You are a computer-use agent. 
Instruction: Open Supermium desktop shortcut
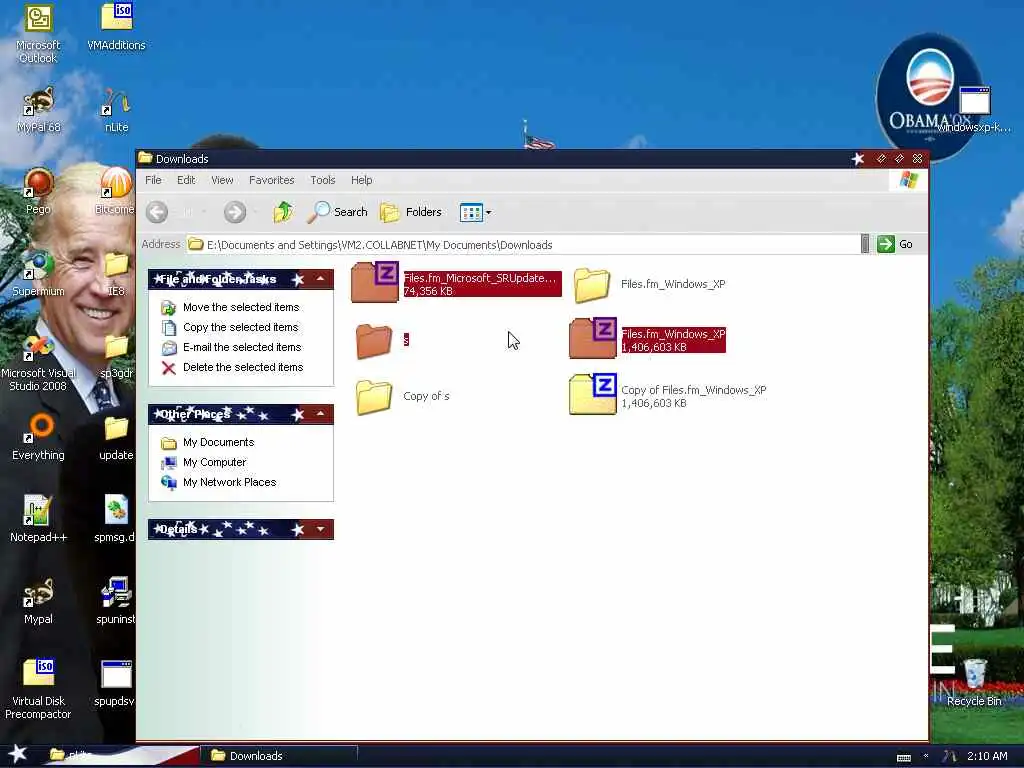point(38,274)
